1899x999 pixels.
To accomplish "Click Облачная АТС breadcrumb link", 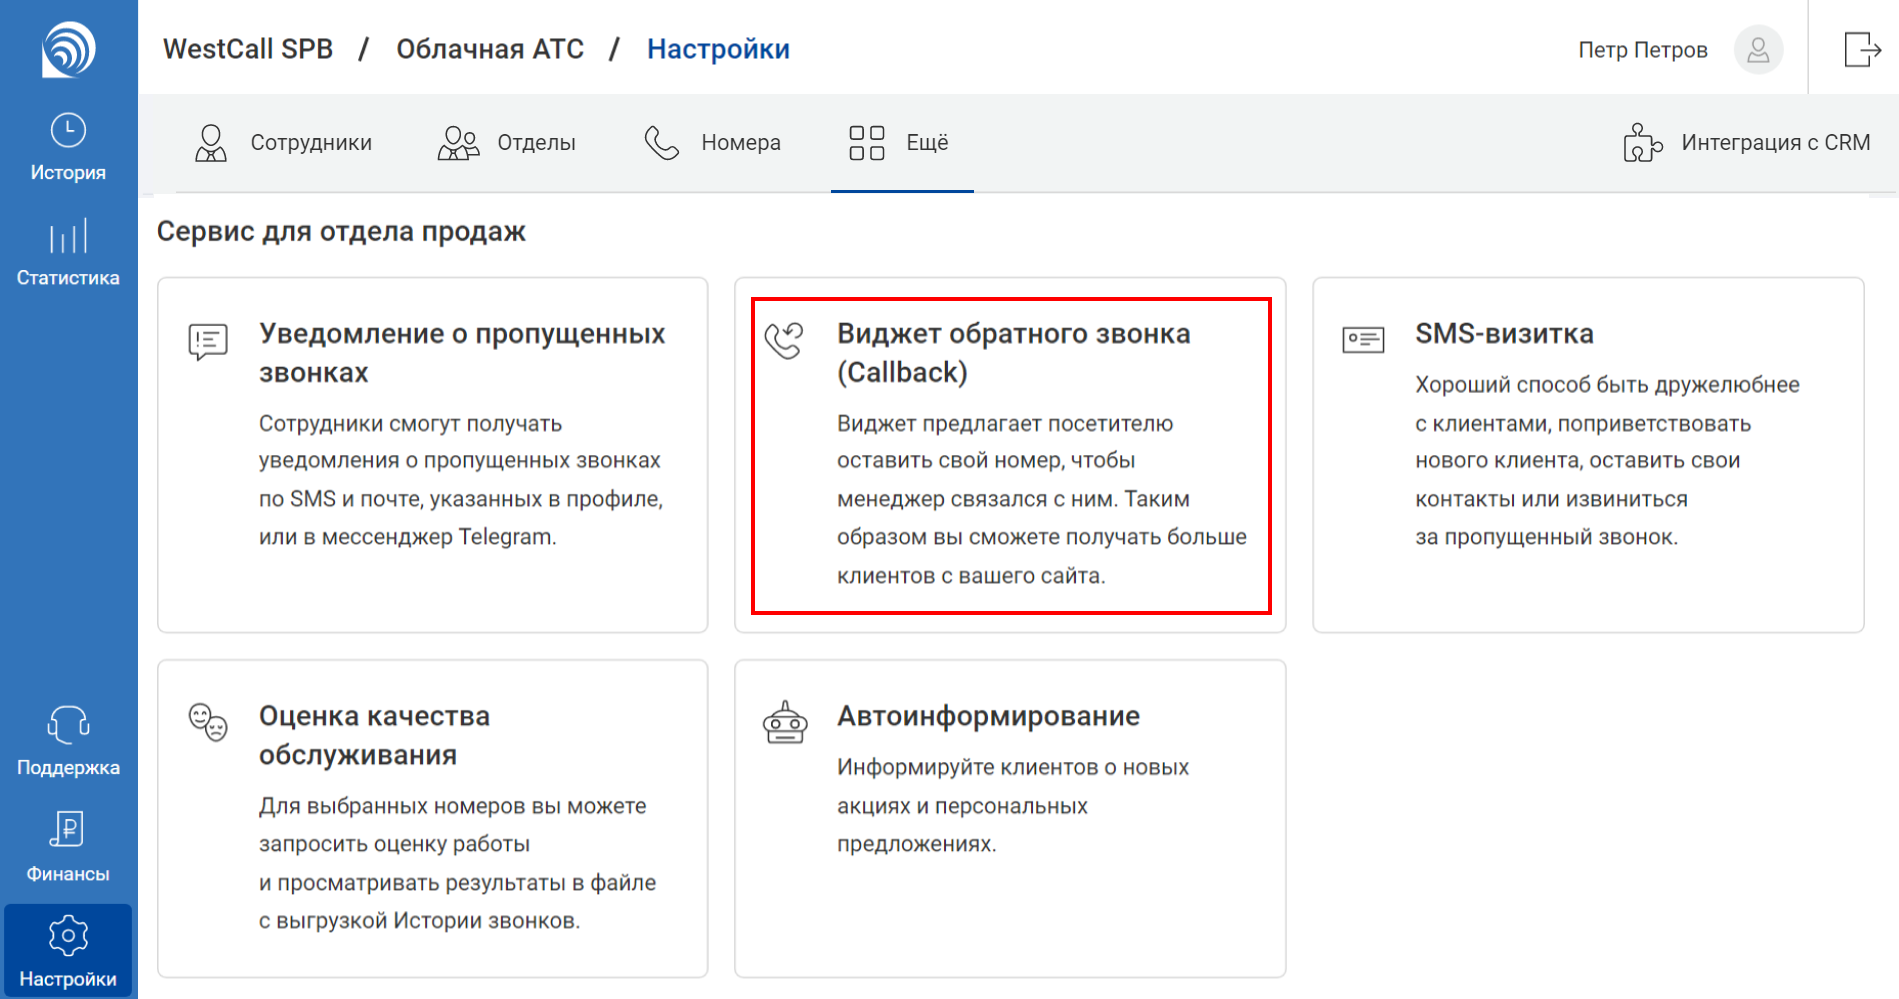I will (x=490, y=49).
